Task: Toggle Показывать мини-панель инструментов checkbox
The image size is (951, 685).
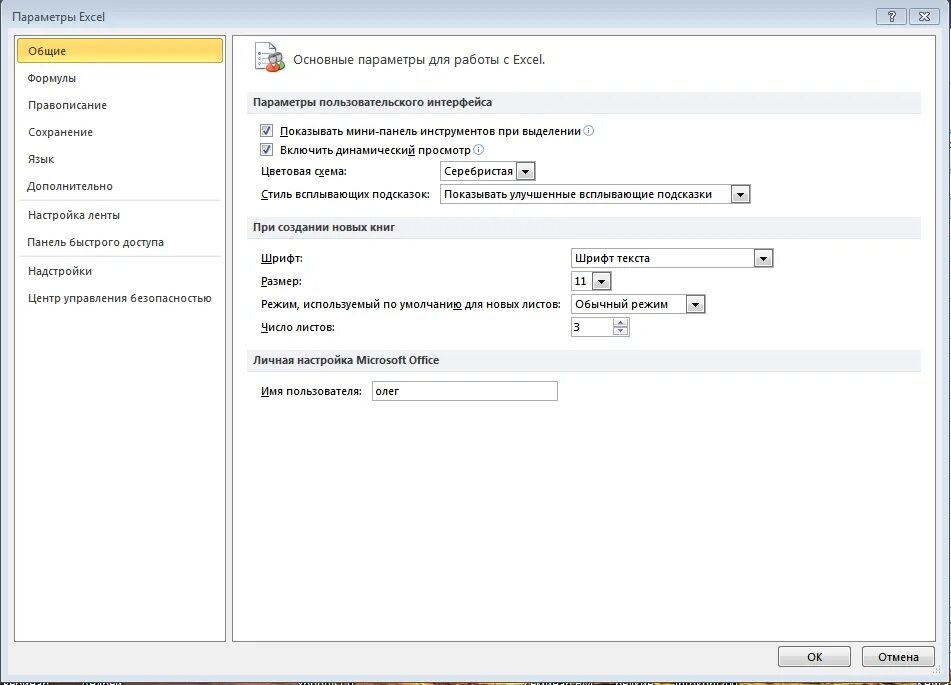Action: tap(266, 130)
